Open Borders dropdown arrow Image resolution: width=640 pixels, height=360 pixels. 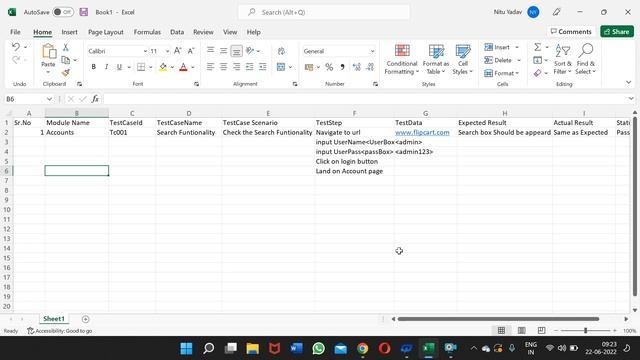(151, 67)
